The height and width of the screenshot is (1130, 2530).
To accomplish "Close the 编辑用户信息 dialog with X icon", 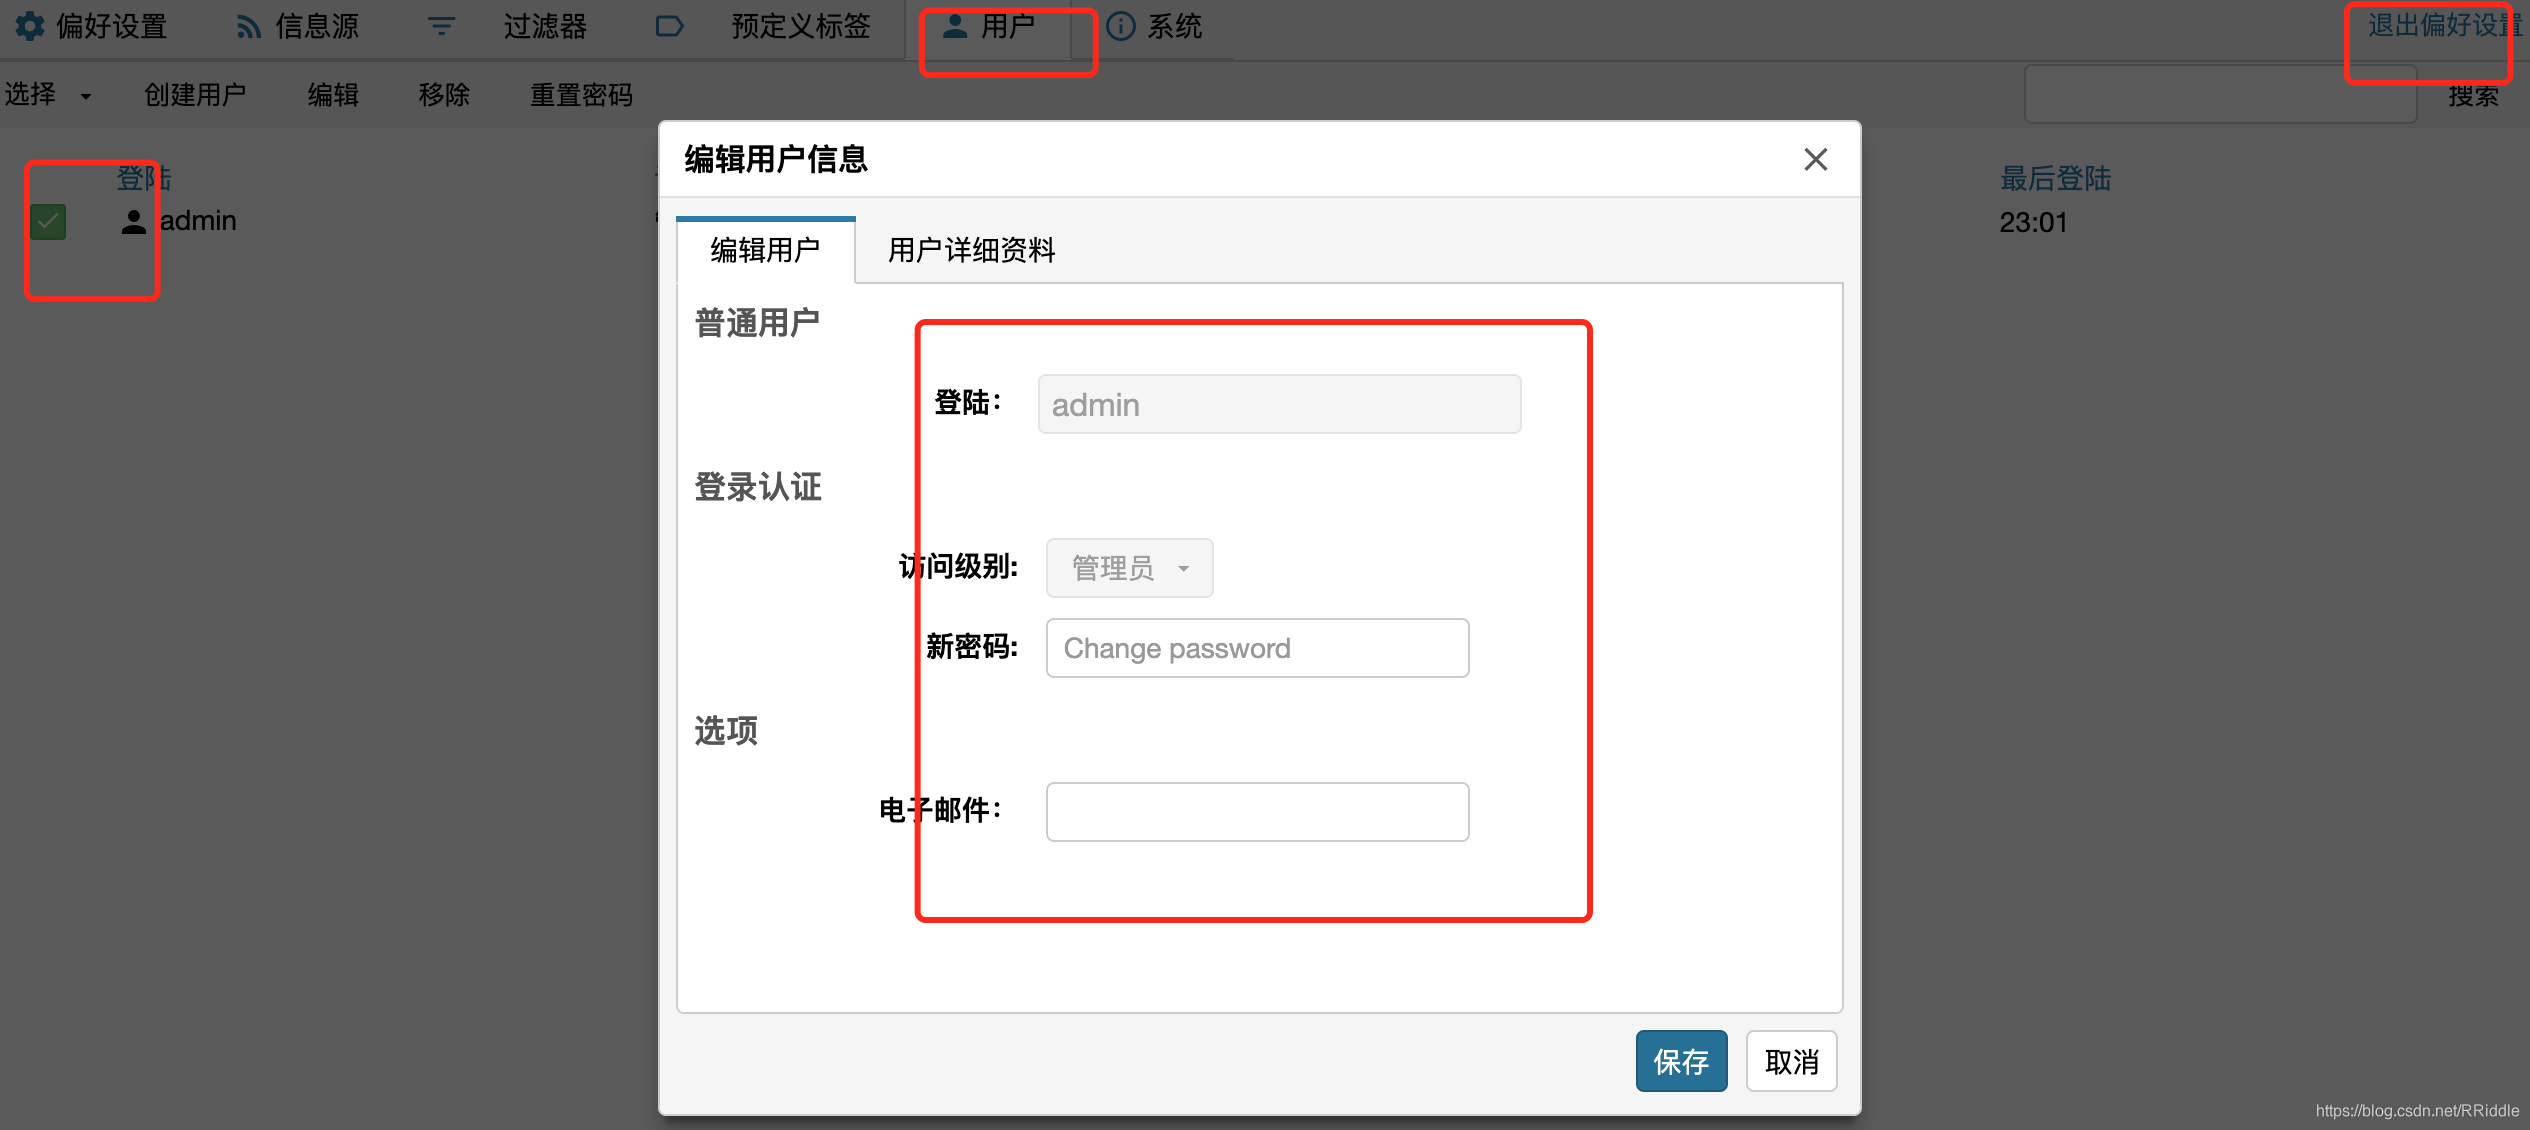I will pos(1815,159).
